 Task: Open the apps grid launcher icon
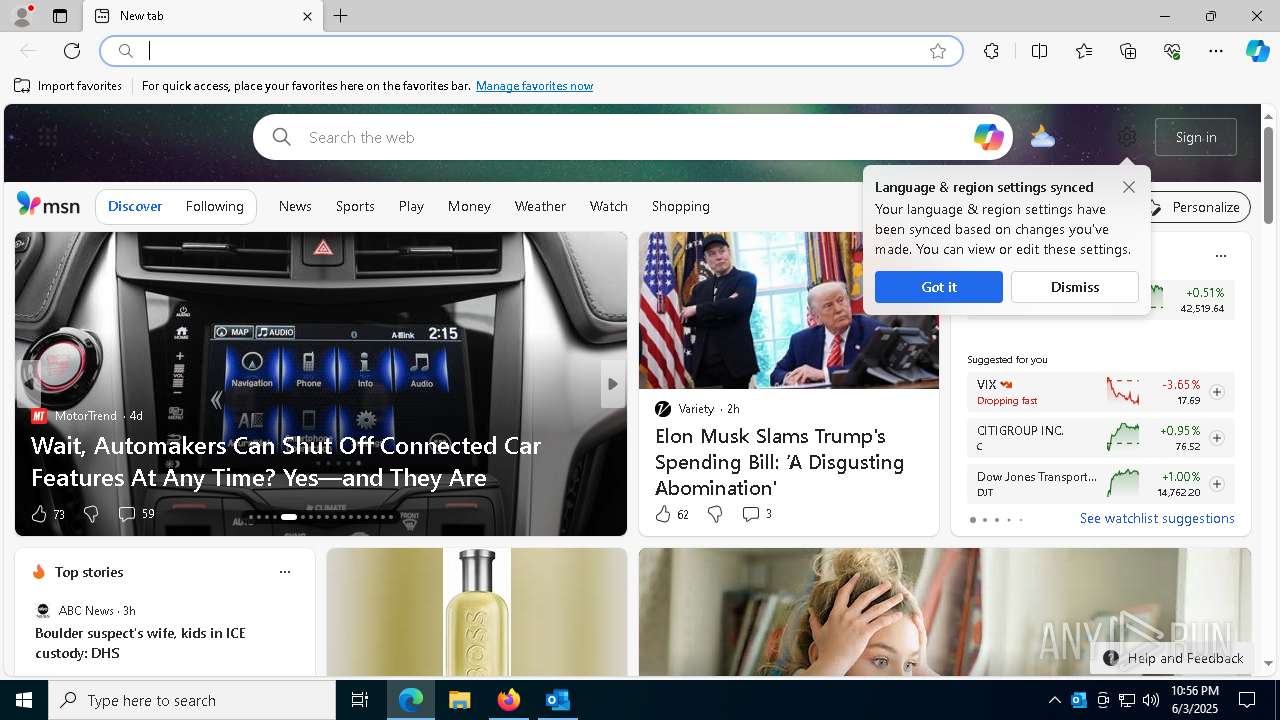tap(47, 137)
